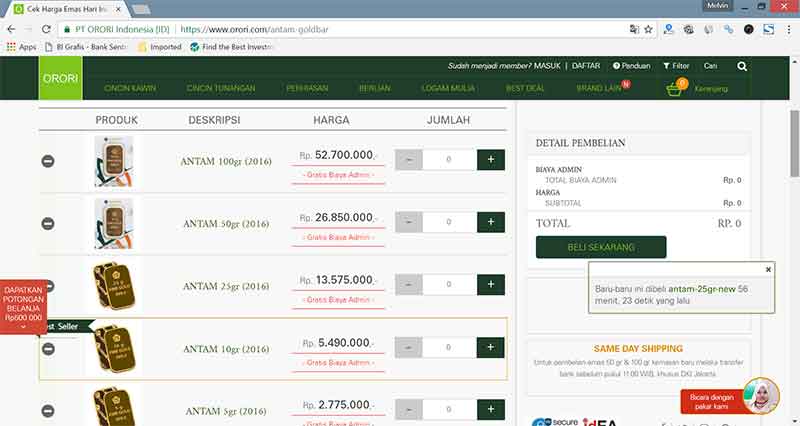The height and width of the screenshot is (426, 800).
Task: Decrease ANTAM 10gr quantity with minus
Action: [409, 347]
